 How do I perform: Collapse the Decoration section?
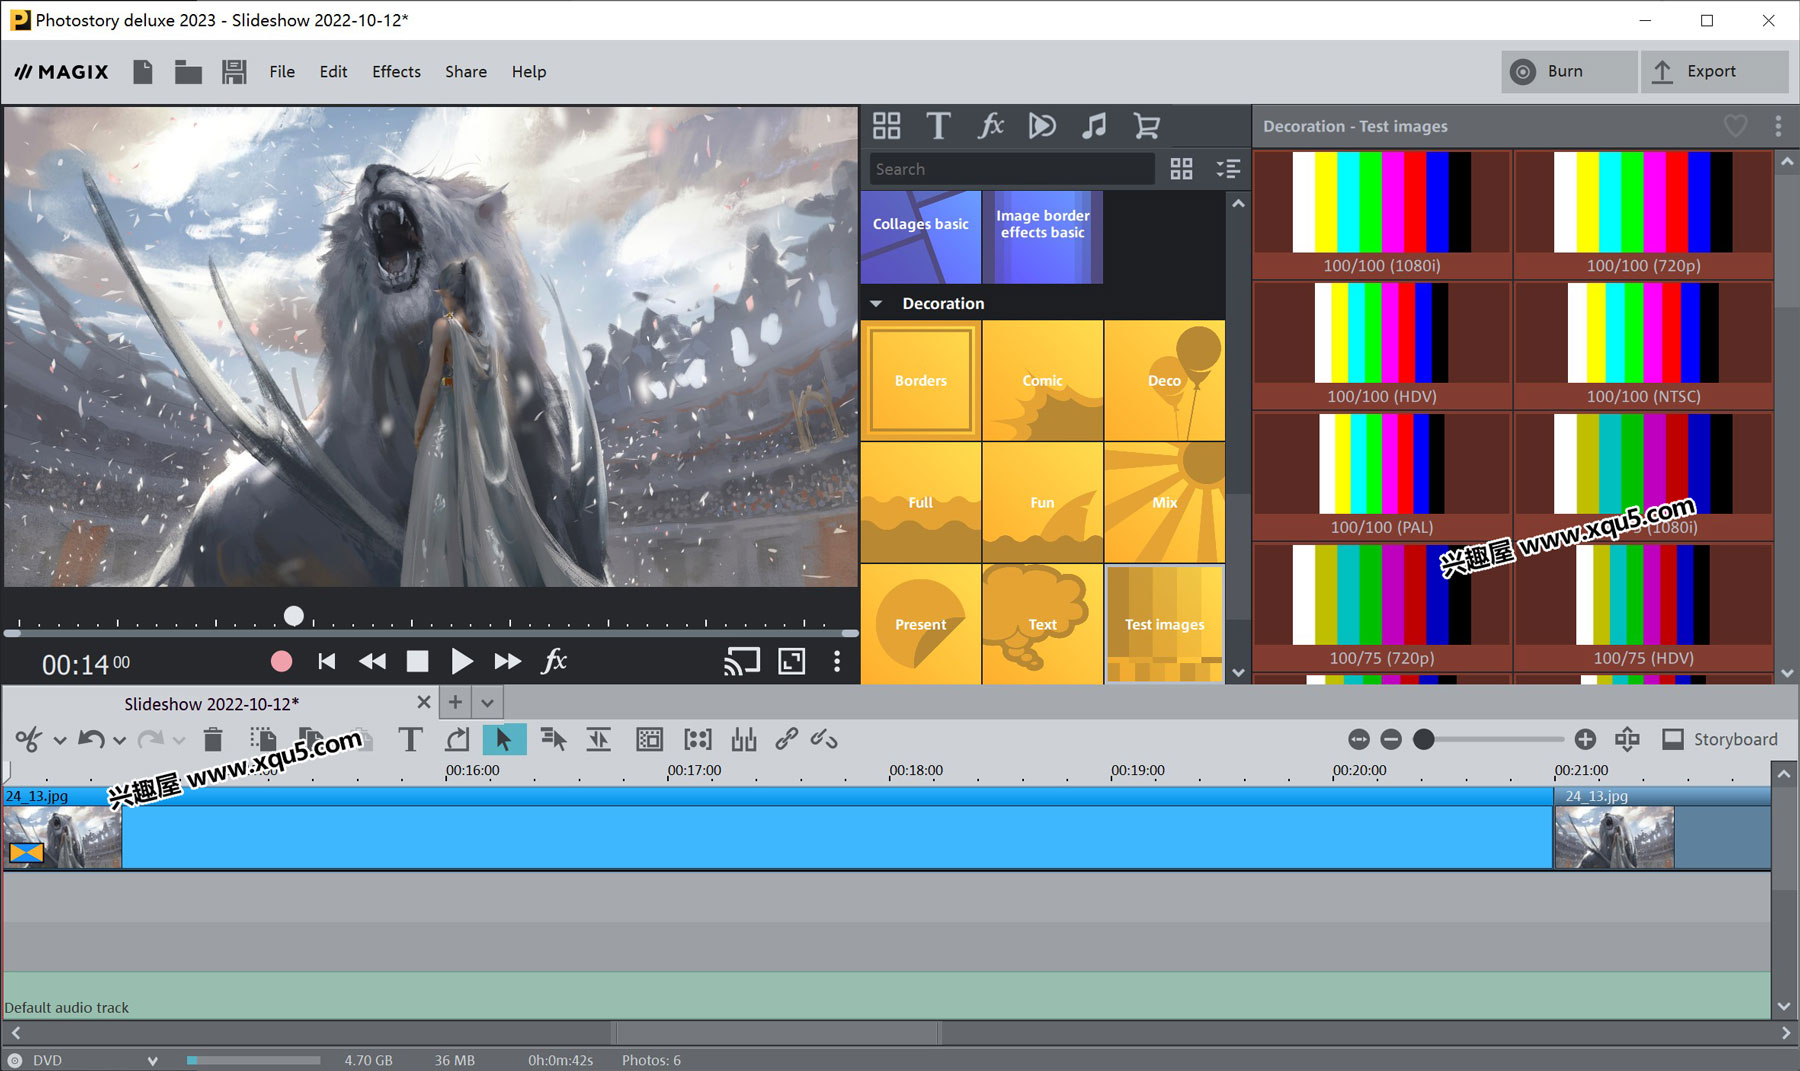(876, 303)
